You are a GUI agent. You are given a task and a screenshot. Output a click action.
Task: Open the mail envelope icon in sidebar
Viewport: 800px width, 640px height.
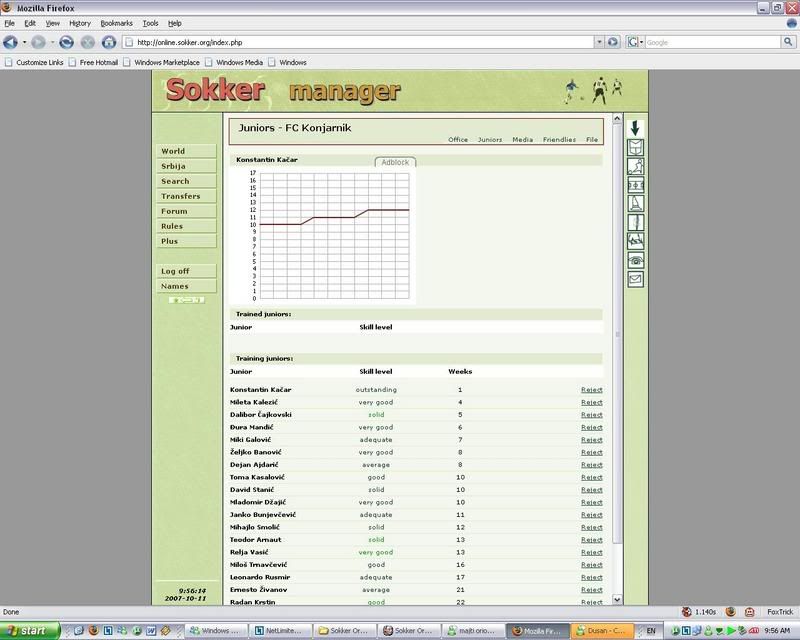(x=635, y=279)
